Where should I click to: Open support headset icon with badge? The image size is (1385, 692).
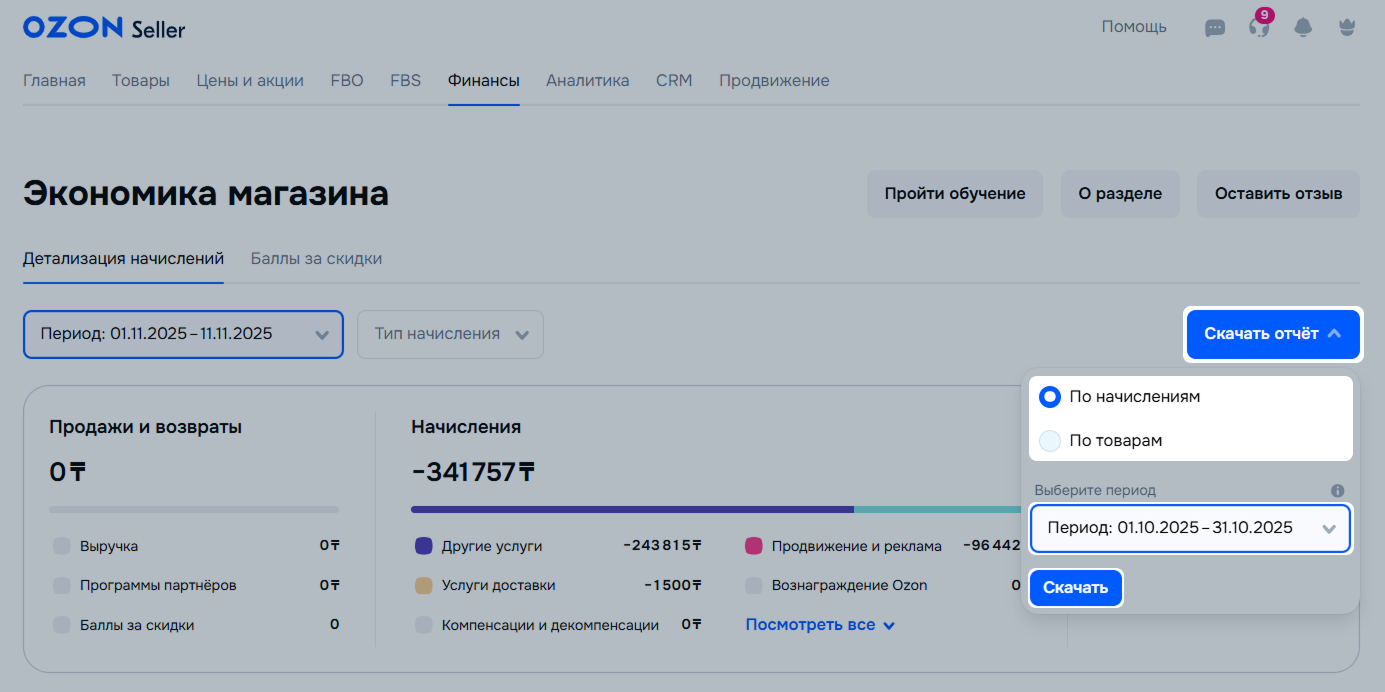(1259, 28)
